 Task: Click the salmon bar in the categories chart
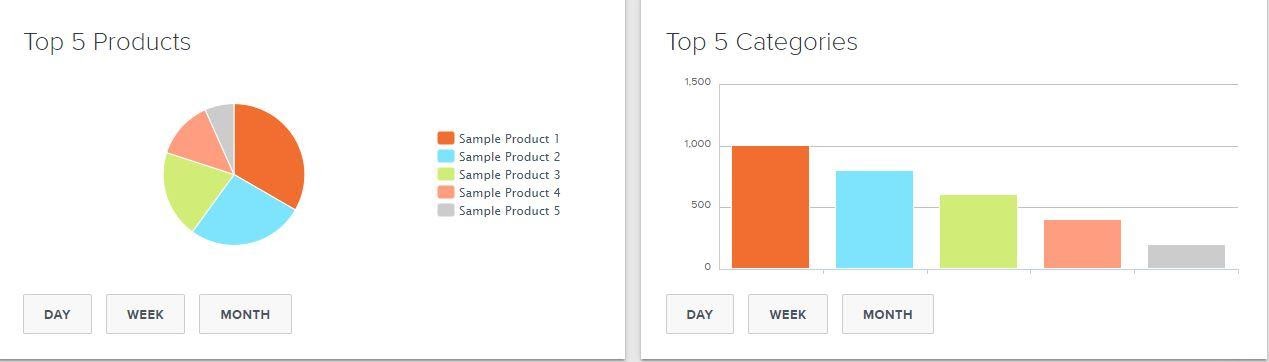point(1082,244)
